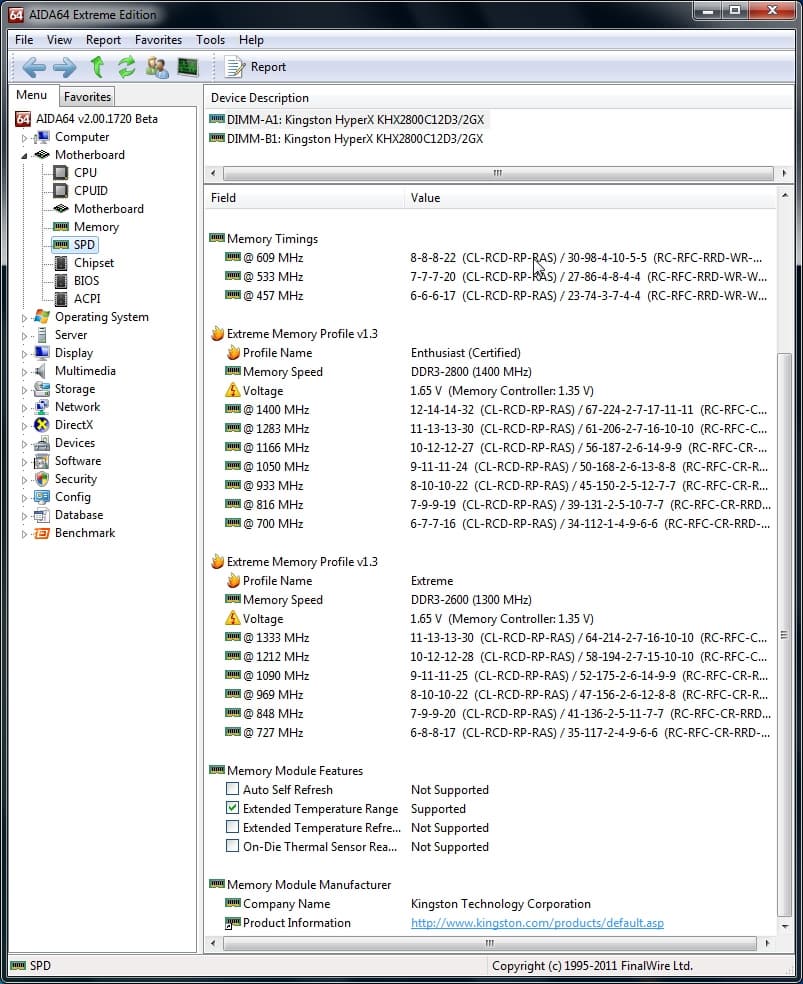Screen dimensions: 803x984
Task: Open the File menu
Action: tap(24, 40)
